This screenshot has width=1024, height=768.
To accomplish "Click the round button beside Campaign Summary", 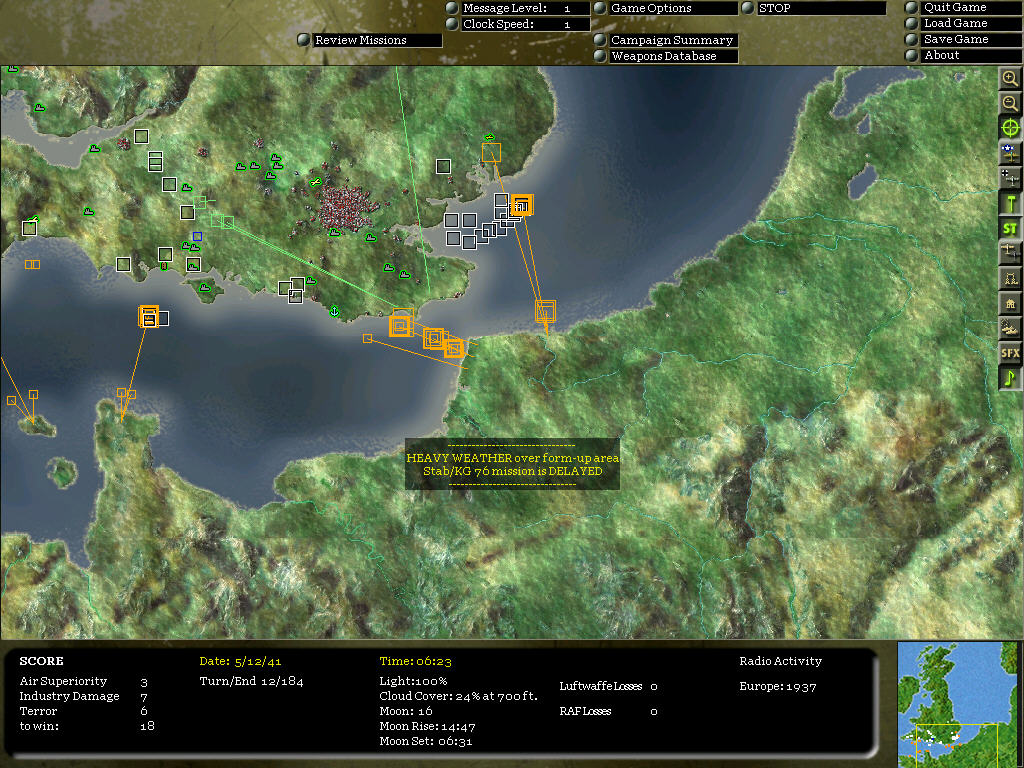I will (x=600, y=40).
